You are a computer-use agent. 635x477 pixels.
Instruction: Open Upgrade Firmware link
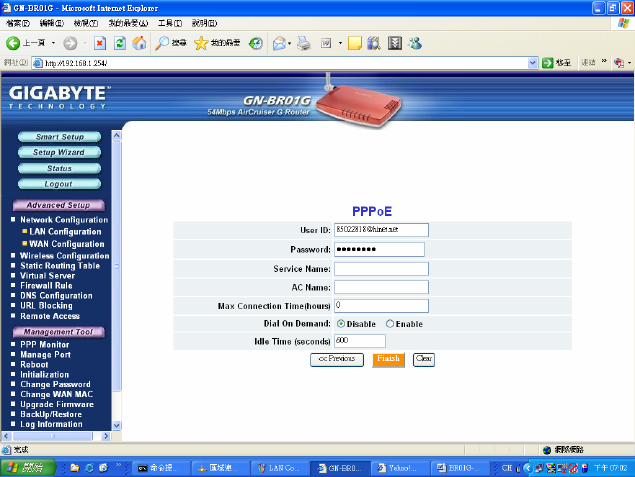point(57,404)
